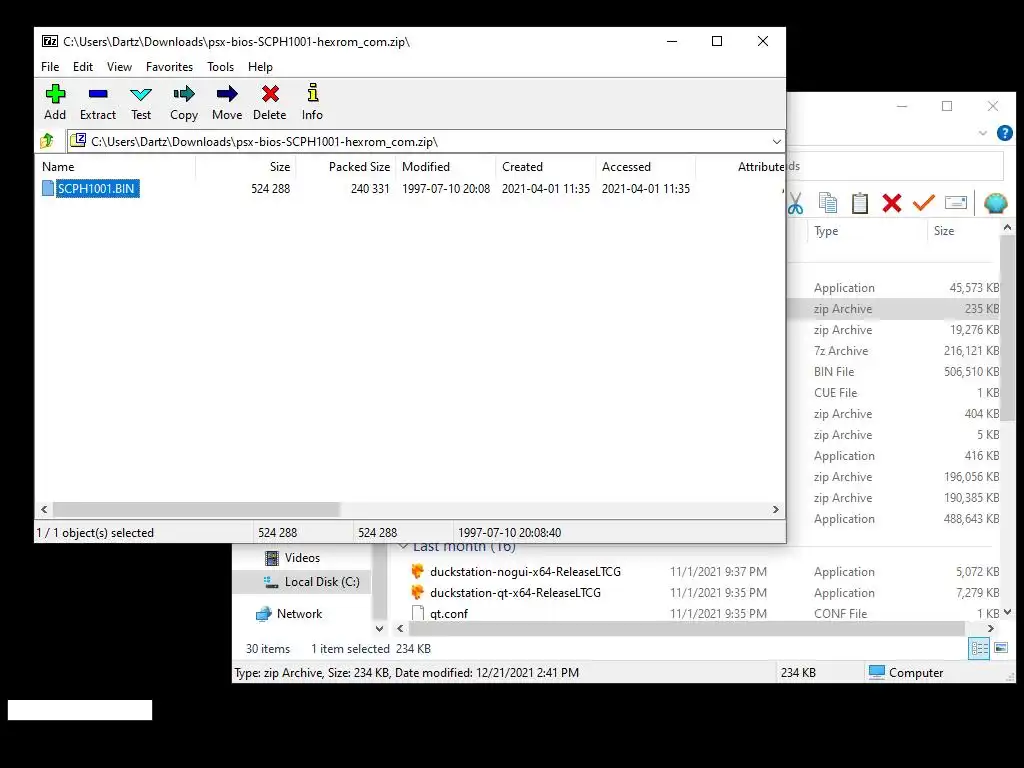Image resolution: width=1024 pixels, height=768 pixels.
Task: Open the File menu in 7-Zip
Action: click(50, 67)
